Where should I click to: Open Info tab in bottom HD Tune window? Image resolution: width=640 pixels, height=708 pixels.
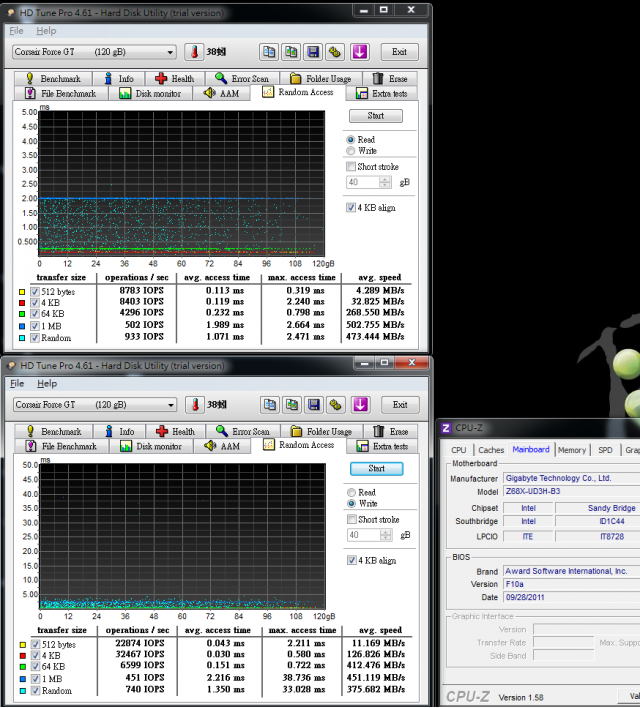(120, 431)
